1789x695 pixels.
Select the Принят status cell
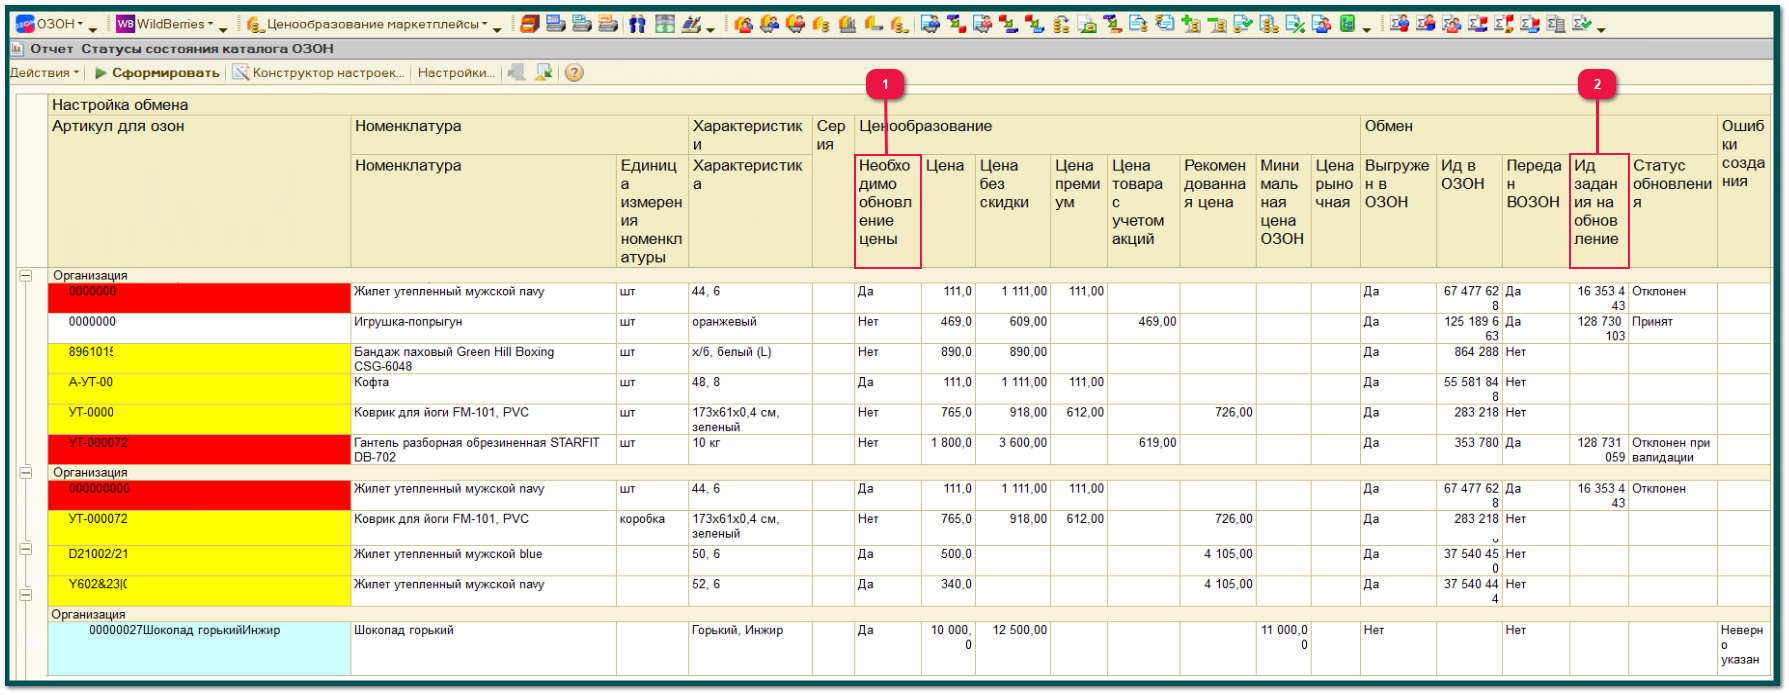tap(1673, 329)
